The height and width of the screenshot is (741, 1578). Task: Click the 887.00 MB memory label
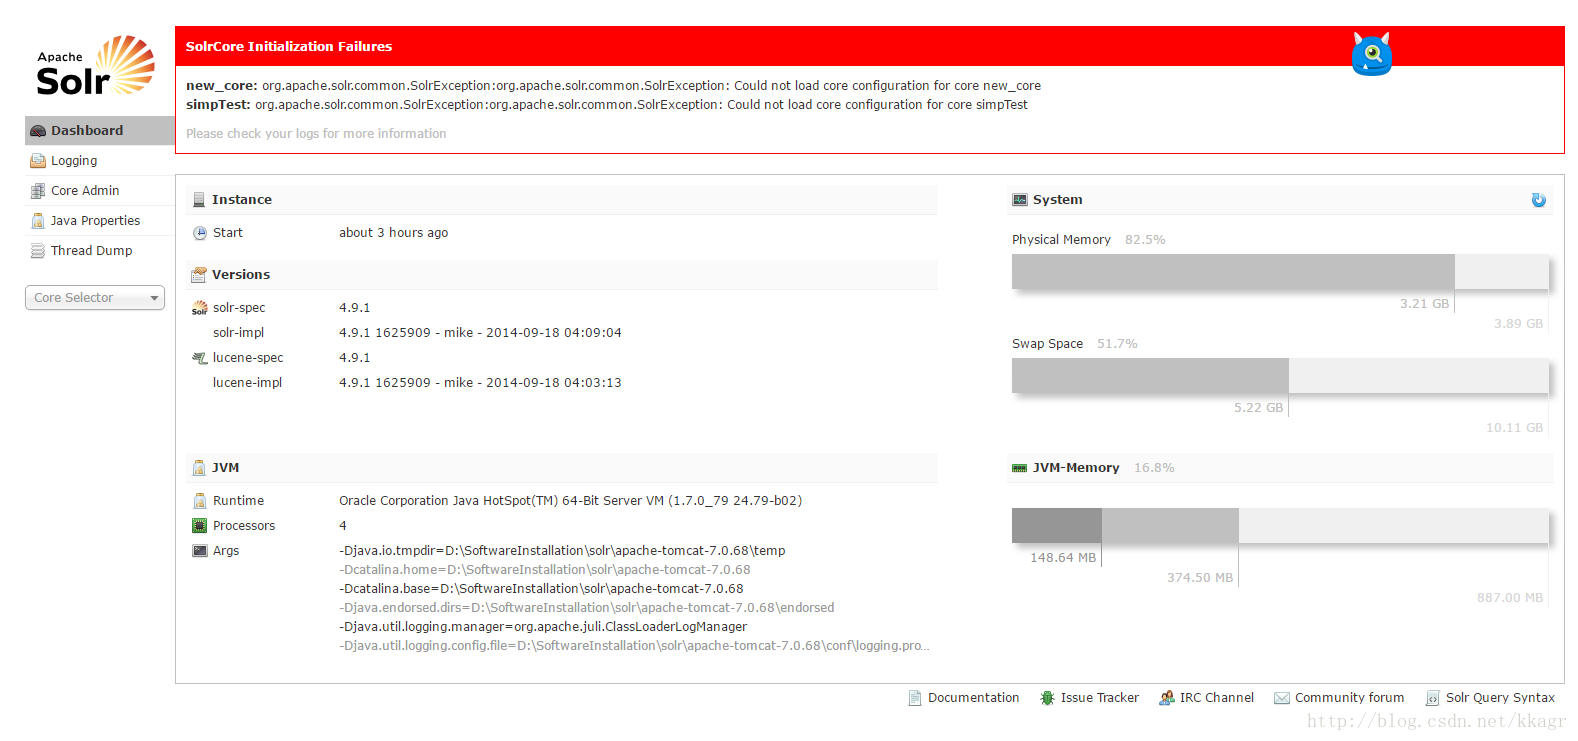point(1510,598)
